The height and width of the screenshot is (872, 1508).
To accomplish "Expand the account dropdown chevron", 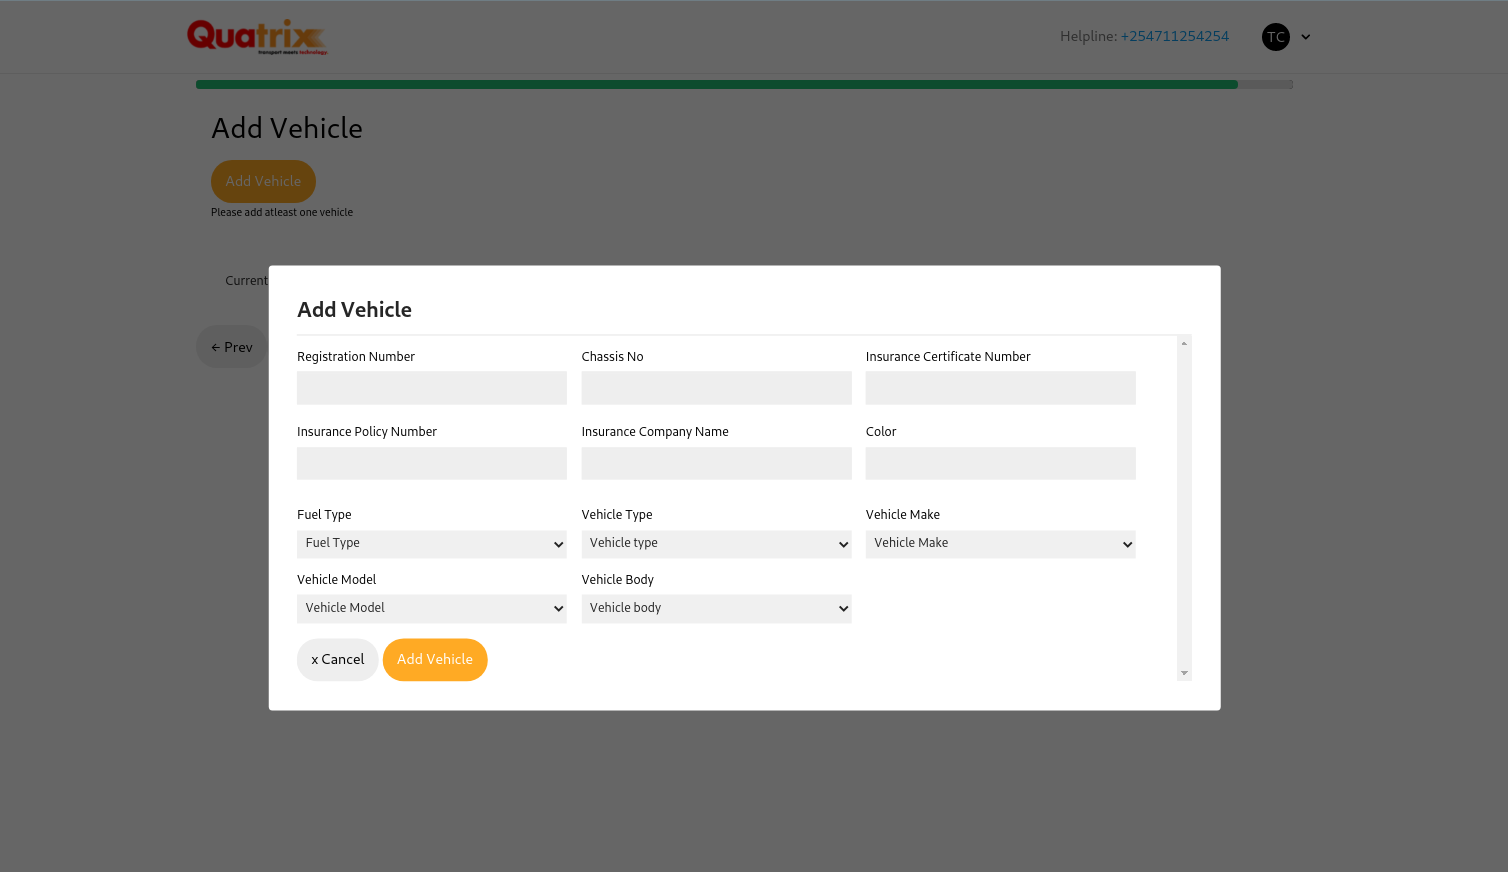I will 1305,37.
